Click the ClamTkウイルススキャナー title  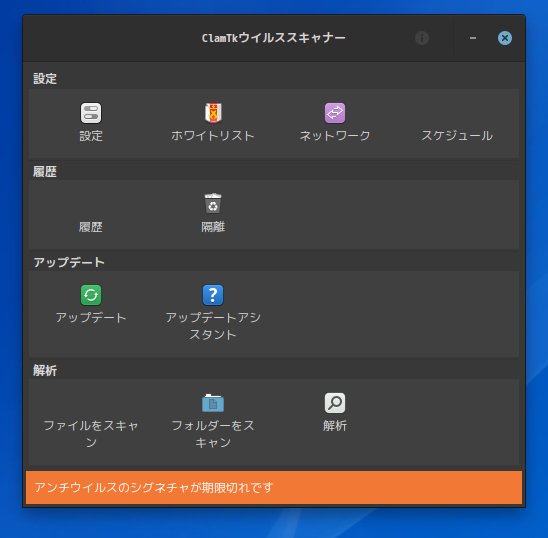[274, 38]
